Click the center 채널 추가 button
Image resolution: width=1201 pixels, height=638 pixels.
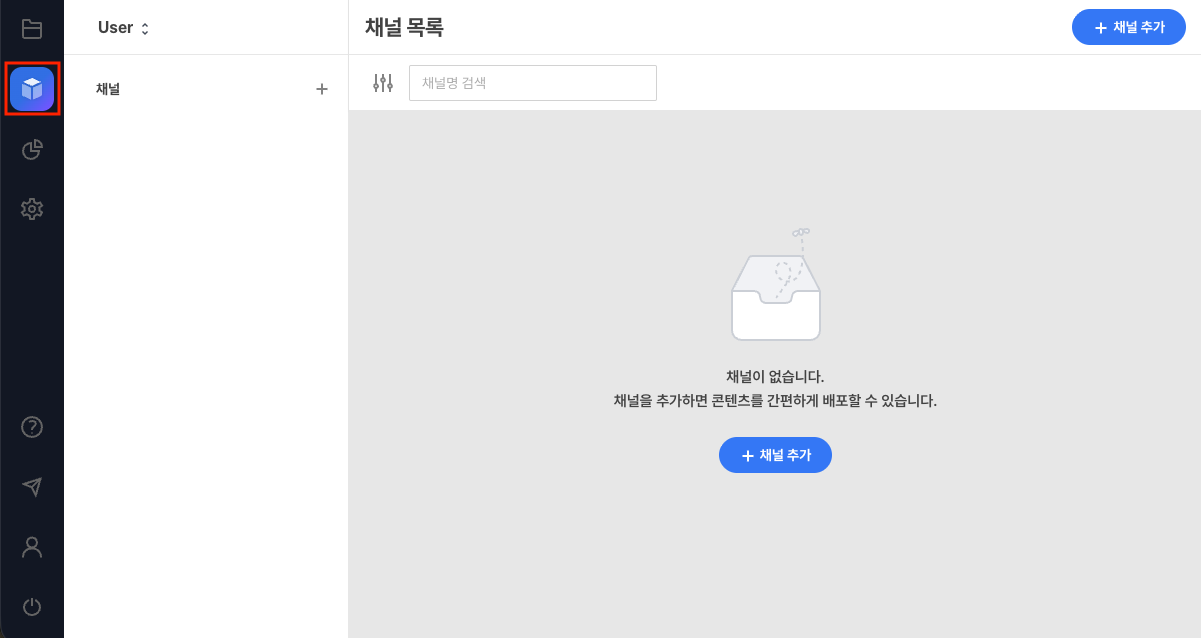[x=775, y=455]
